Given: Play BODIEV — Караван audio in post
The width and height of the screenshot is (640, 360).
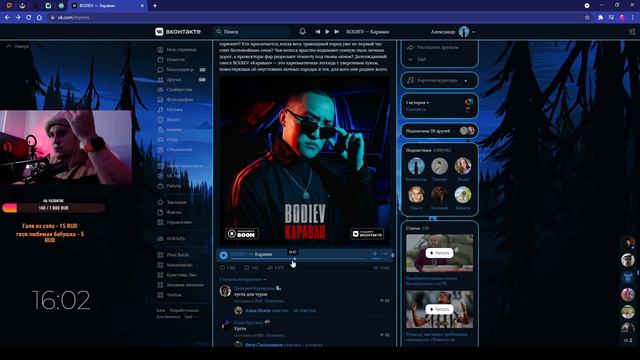Looking at the screenshot, I should (223, 255).
